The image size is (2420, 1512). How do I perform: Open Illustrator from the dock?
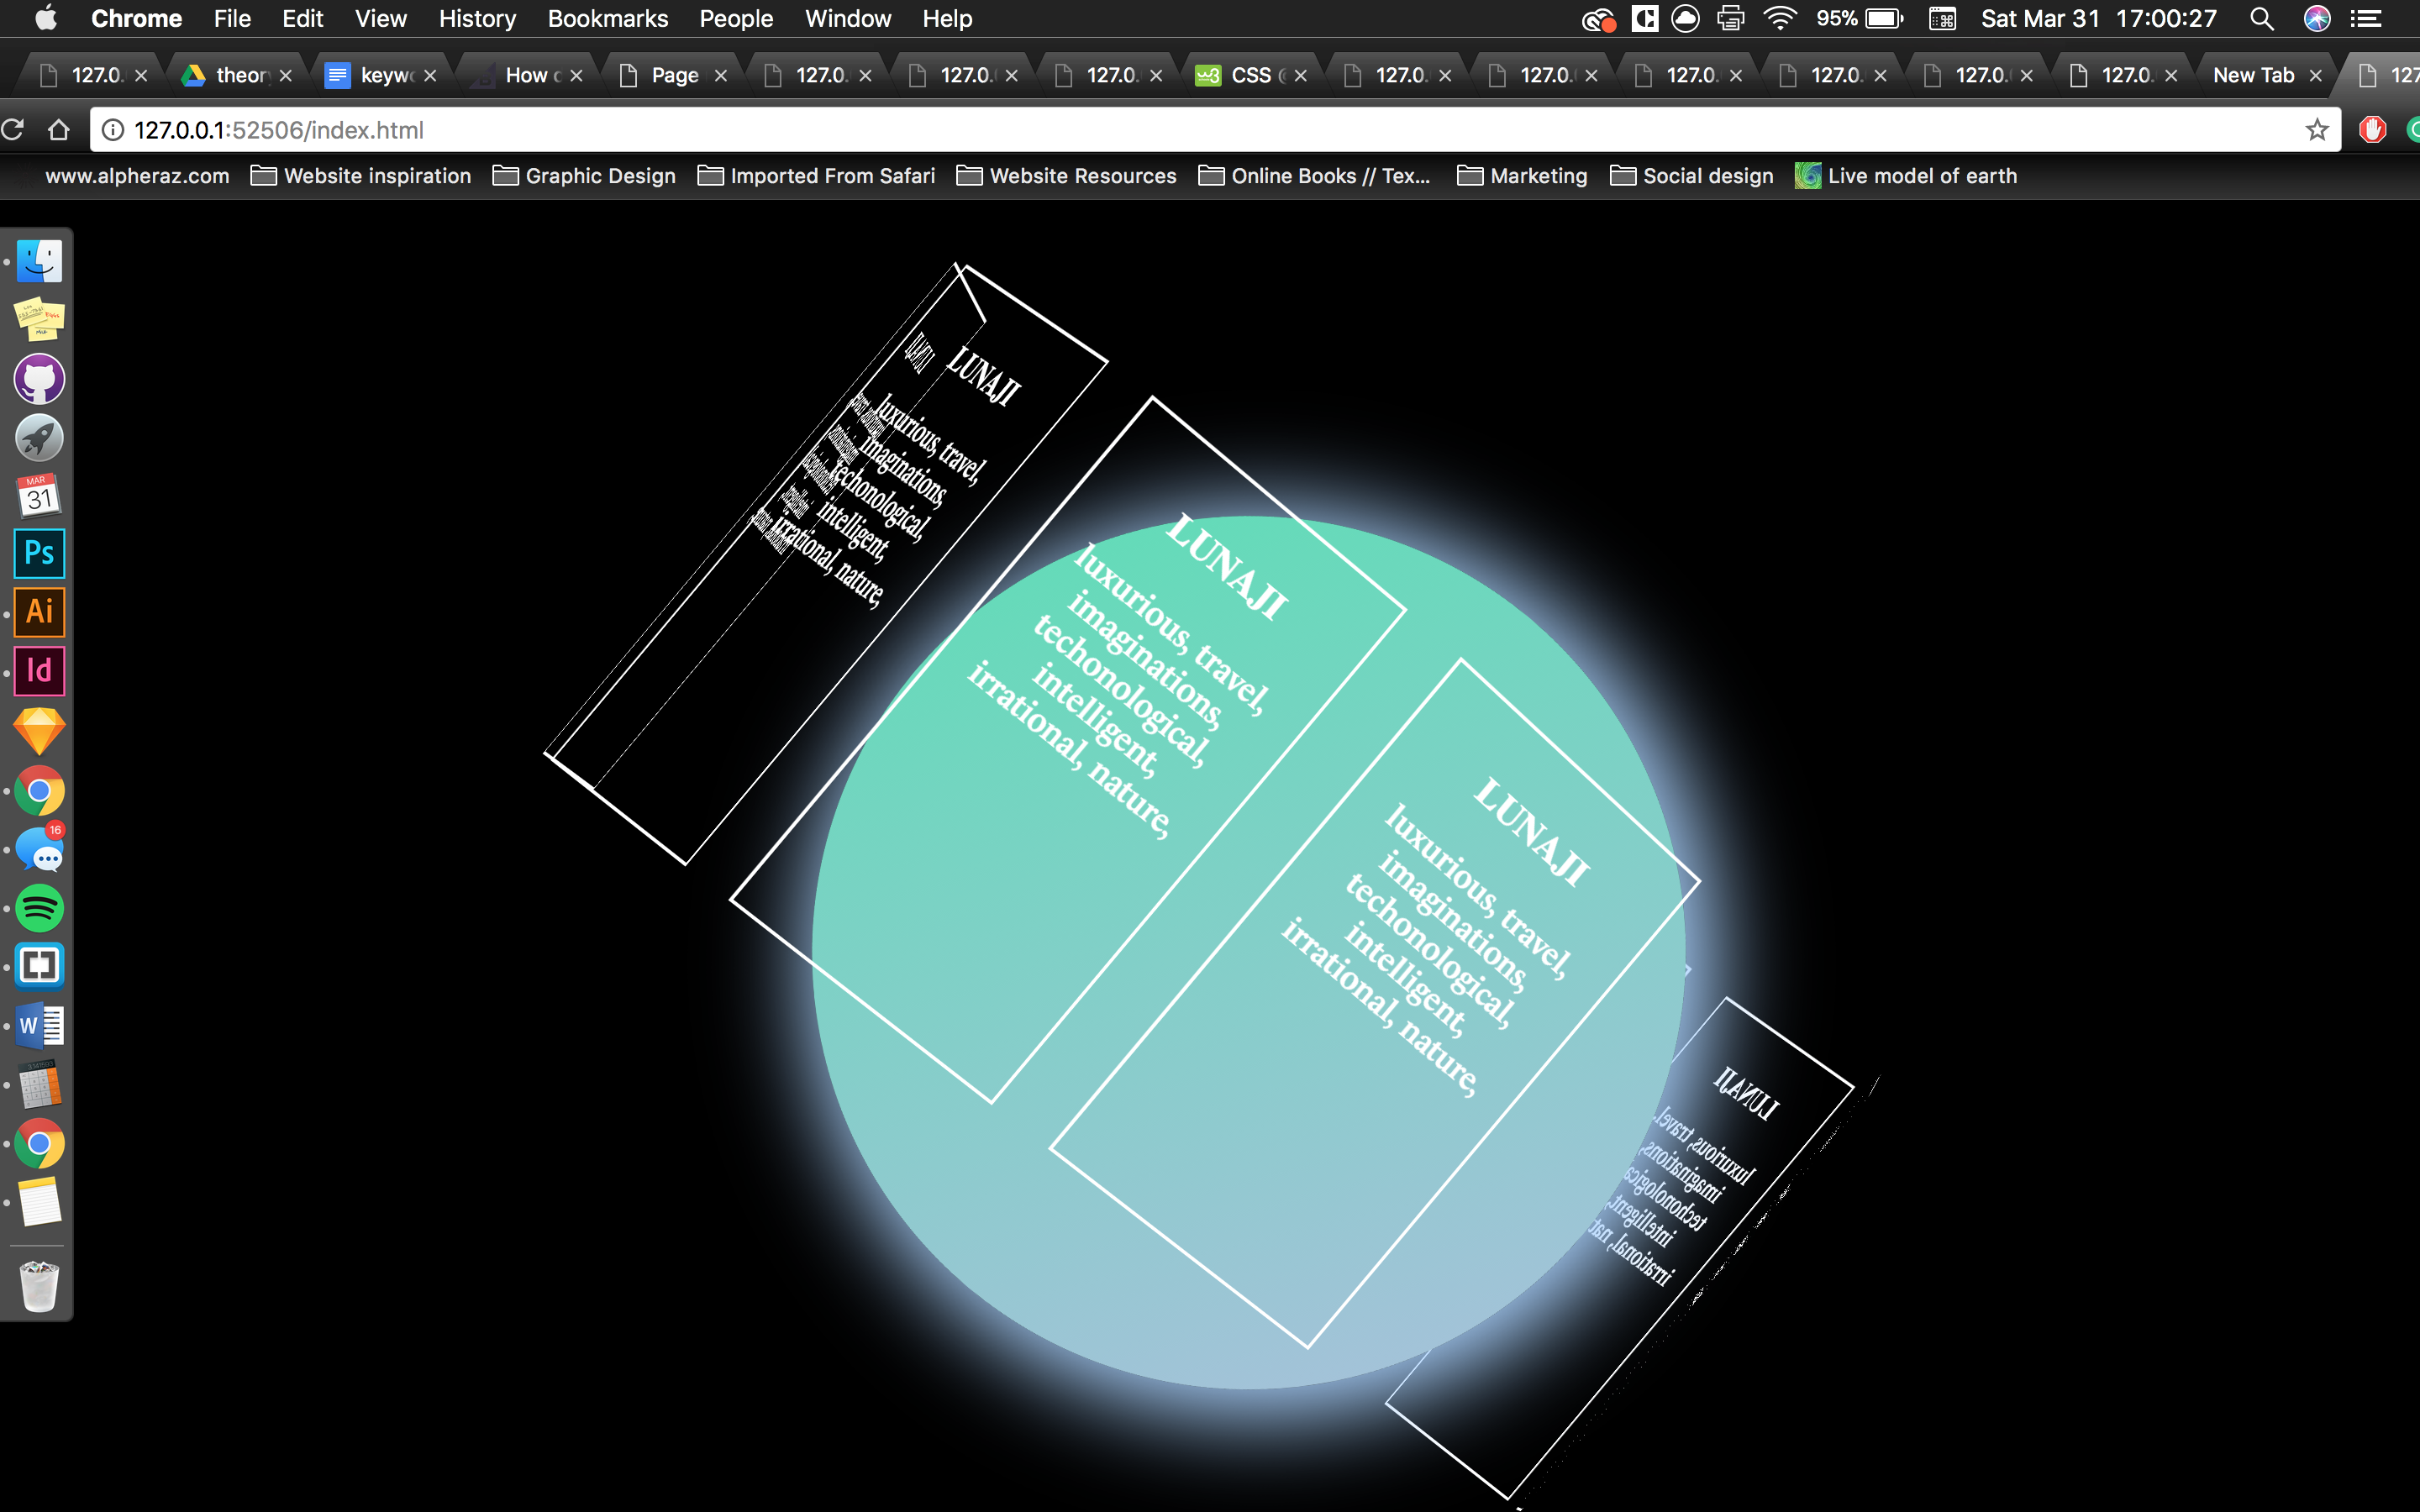(39, 612)
